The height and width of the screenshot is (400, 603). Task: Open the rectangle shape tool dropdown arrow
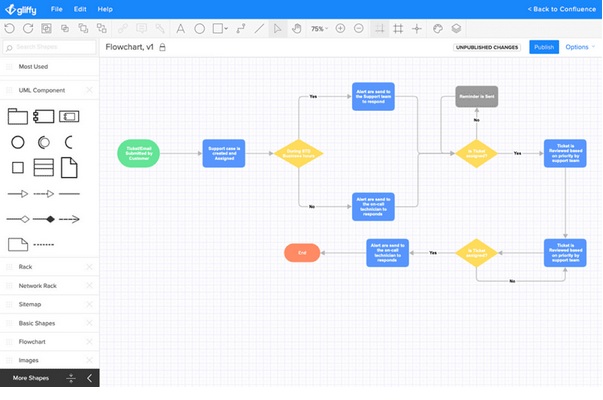(x=226, y=28)
